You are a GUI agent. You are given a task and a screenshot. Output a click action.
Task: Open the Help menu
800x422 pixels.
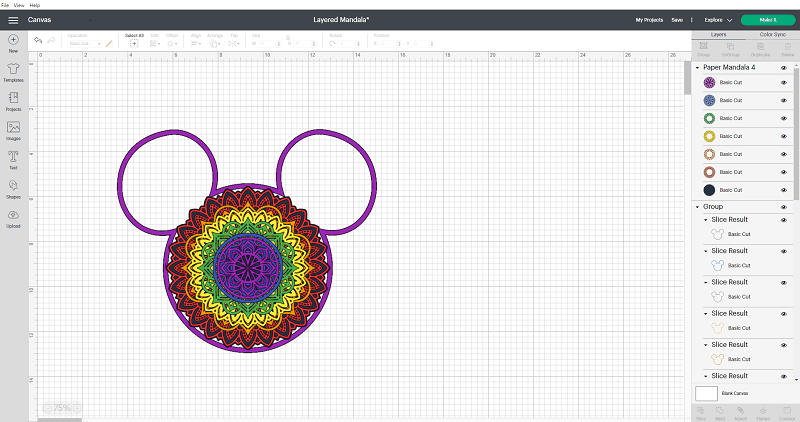click(35, 5)
